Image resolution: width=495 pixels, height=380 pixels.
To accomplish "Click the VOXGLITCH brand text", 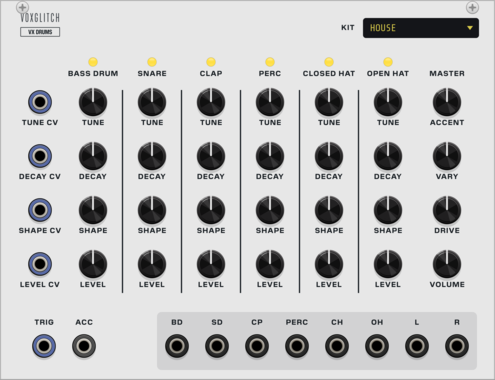I will (x=40, y=18).
